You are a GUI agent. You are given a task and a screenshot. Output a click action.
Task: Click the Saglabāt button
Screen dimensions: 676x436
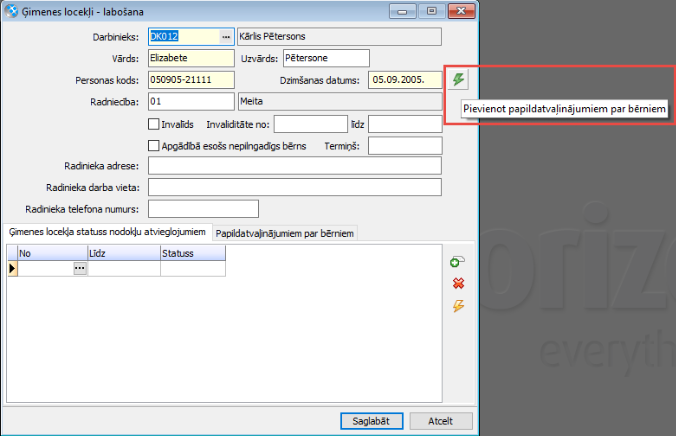[x=371, y=421]
